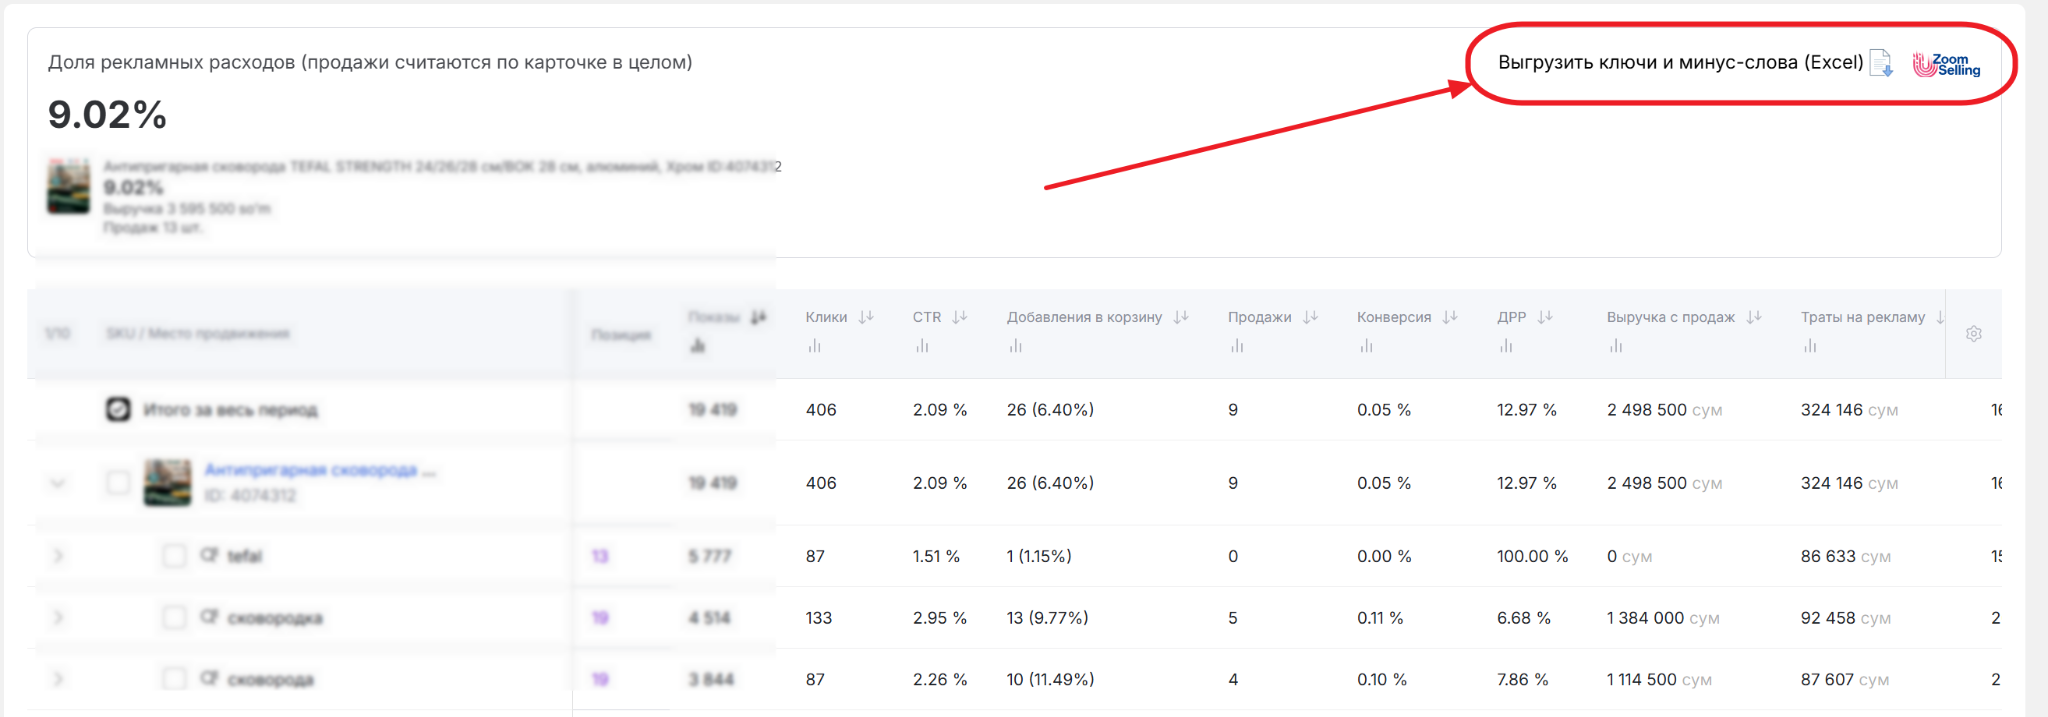Sort the table by CTR arrow icon
This screenshot has width=2048, height=717.
pyautogui.click(x=960, y=317)
